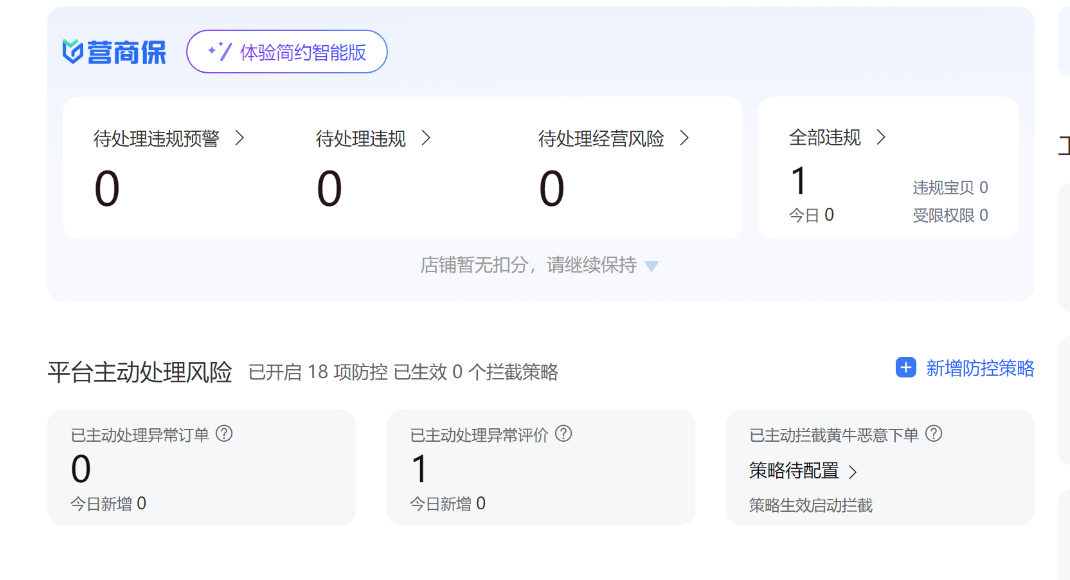1070x580 pixels.
Task: Click the blue plus icon for 新增防控策略
Action: [x=905, y=368]
